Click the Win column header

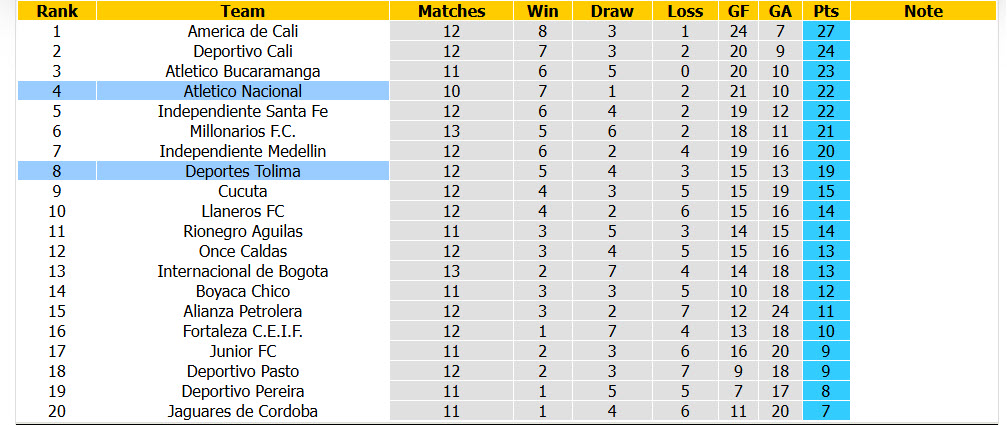click(x=543, y=11)
